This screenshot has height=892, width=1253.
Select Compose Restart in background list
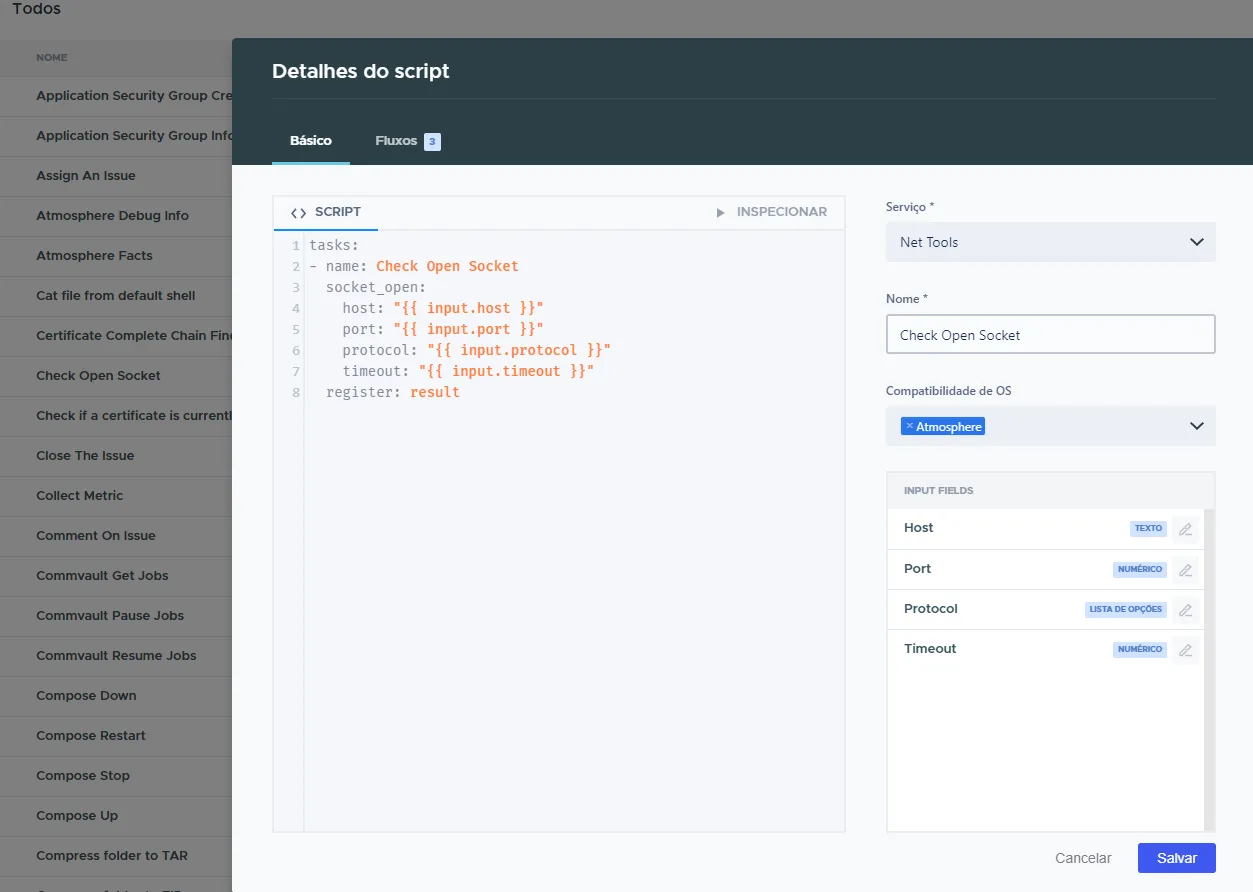click(116, 736)
